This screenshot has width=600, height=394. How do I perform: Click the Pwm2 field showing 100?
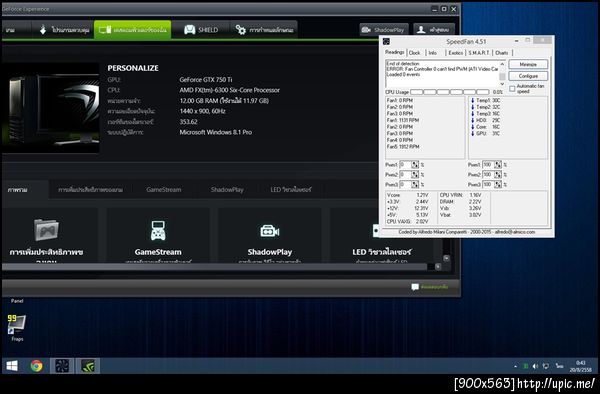click(488, 174)
